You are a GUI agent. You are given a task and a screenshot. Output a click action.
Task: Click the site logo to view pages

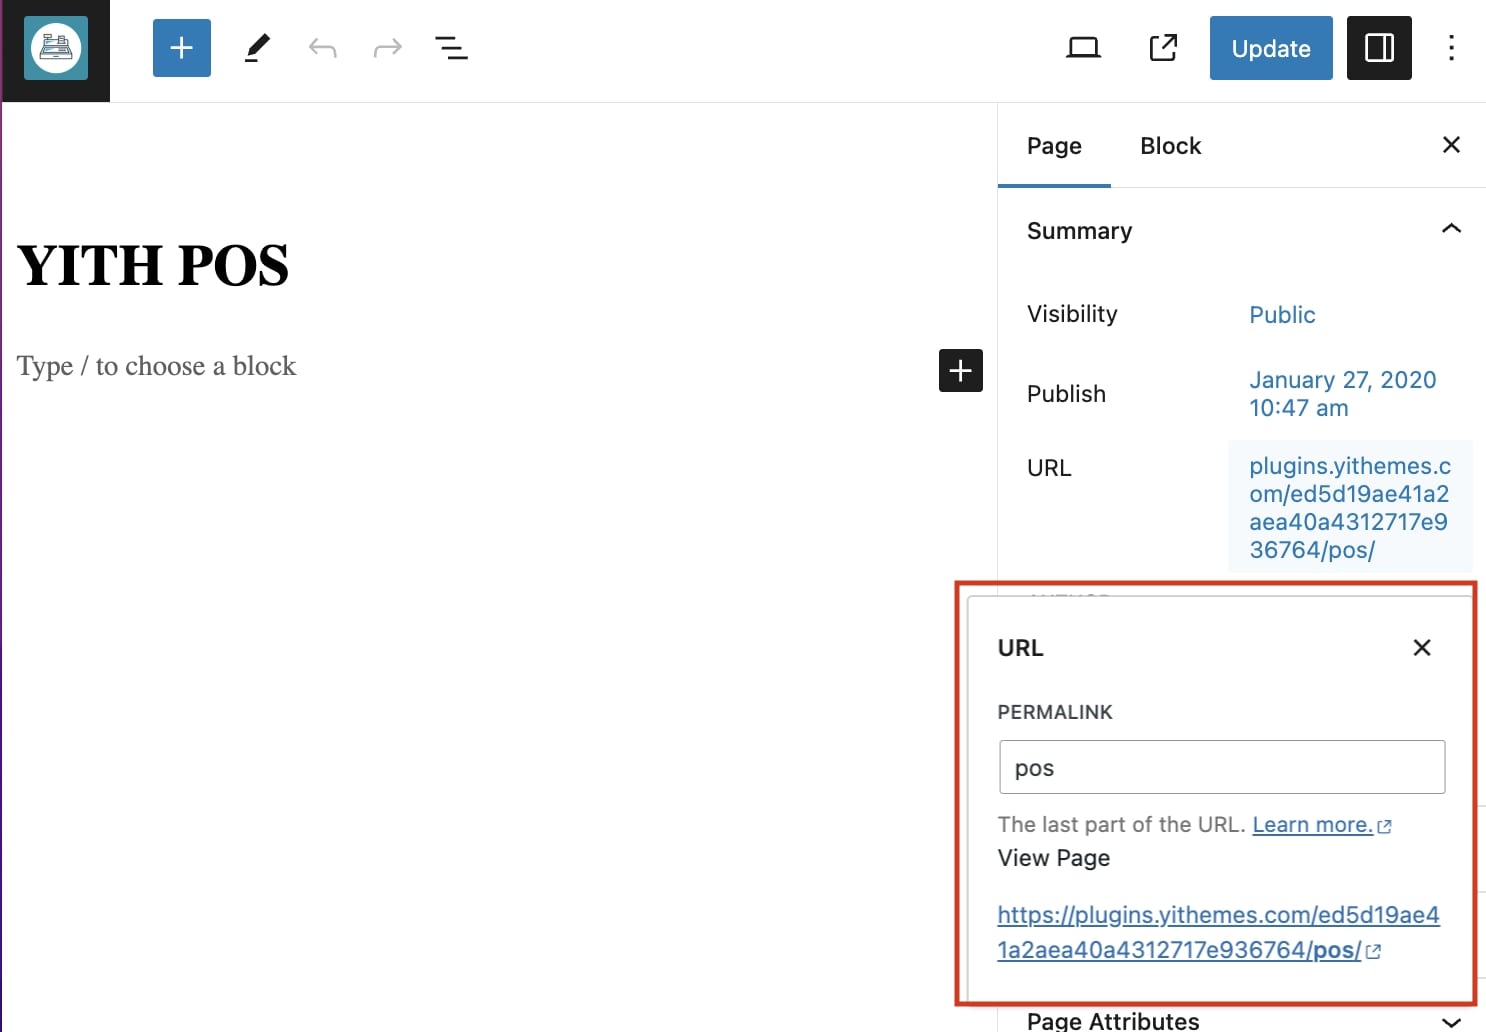[x=56, y=49]
